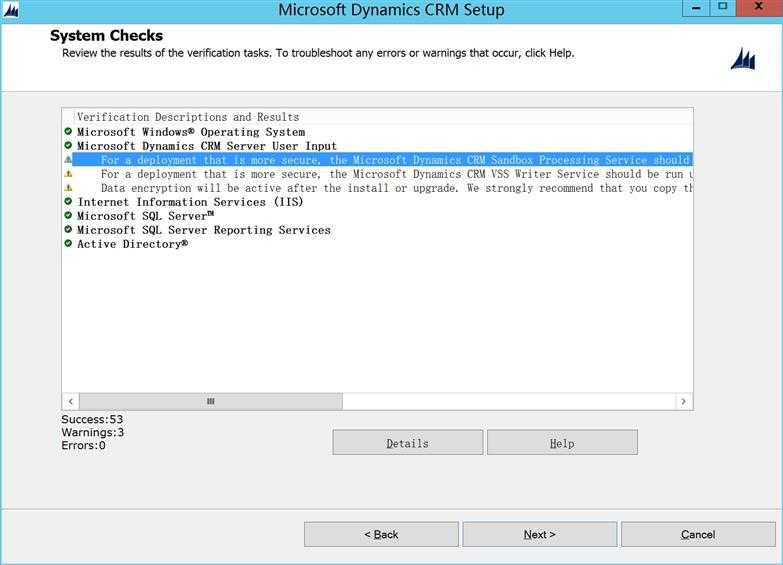Viewport: 783px width, 565px height.
Task: Click the Next button
Action: (539, 535)
